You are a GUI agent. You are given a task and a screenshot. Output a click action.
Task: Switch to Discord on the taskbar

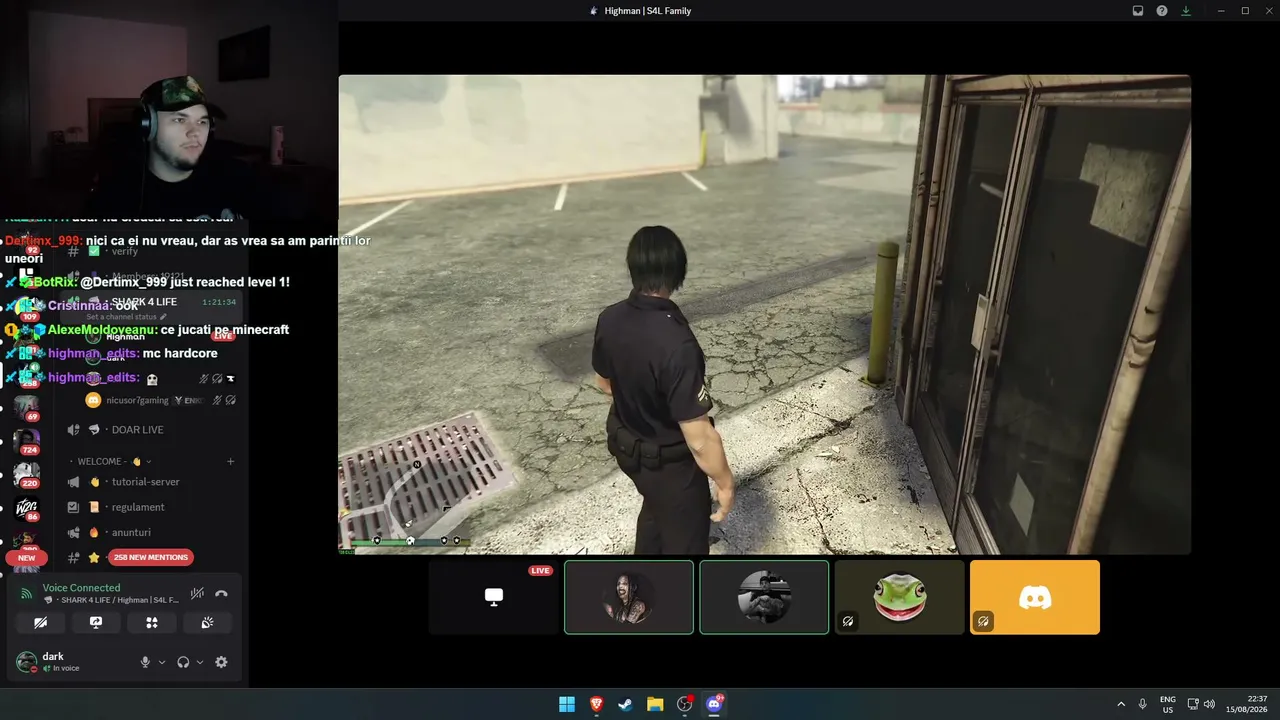tap(714, 704)
